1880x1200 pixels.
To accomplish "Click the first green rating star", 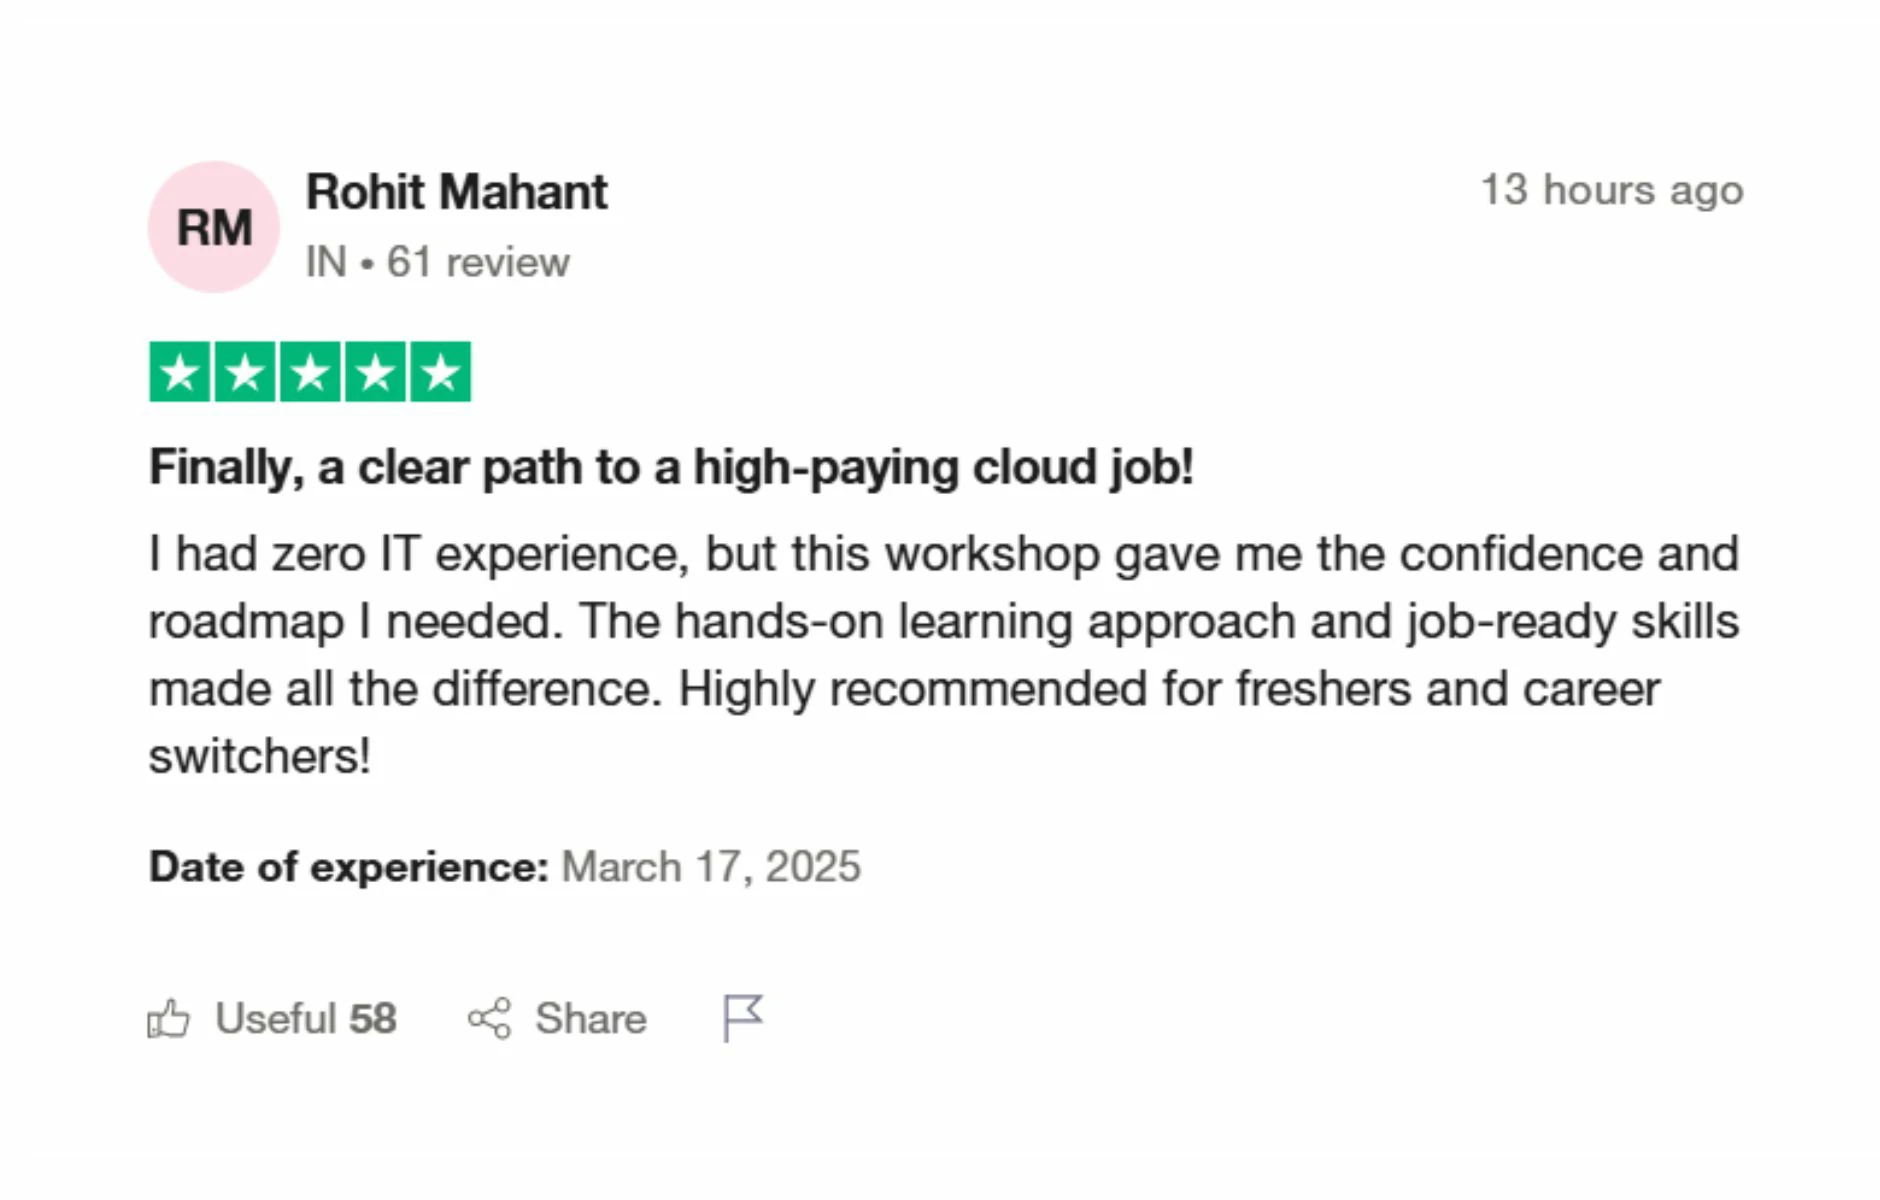I will [180, 372].
